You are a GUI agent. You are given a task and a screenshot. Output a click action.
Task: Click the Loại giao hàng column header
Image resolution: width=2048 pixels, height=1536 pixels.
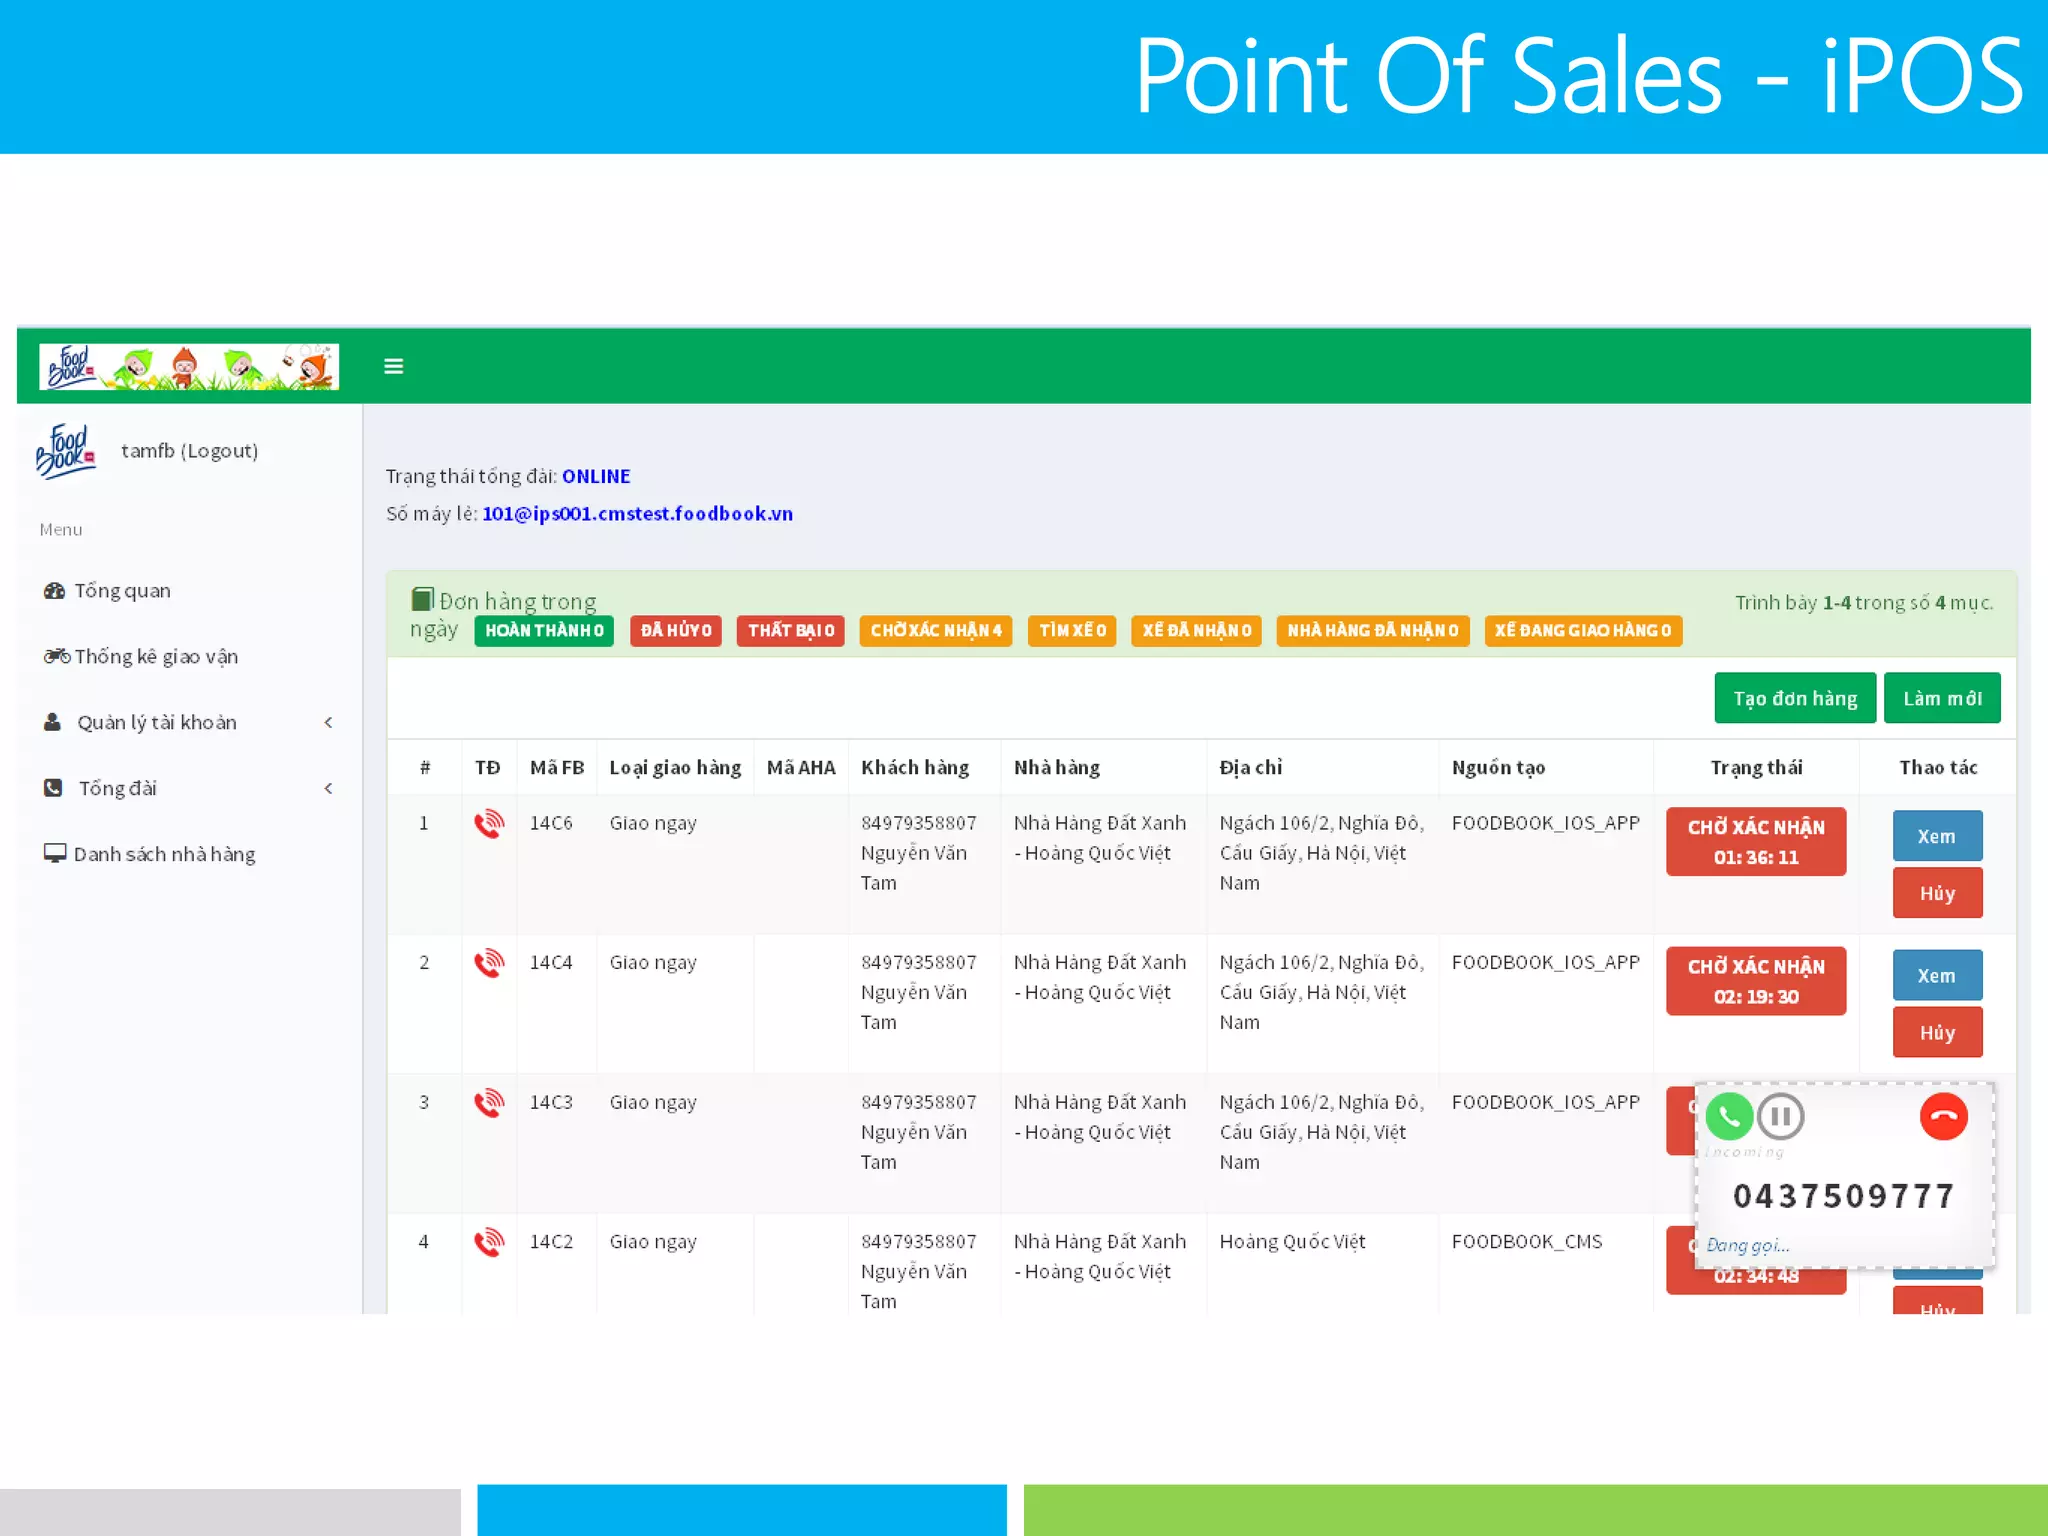675,768
